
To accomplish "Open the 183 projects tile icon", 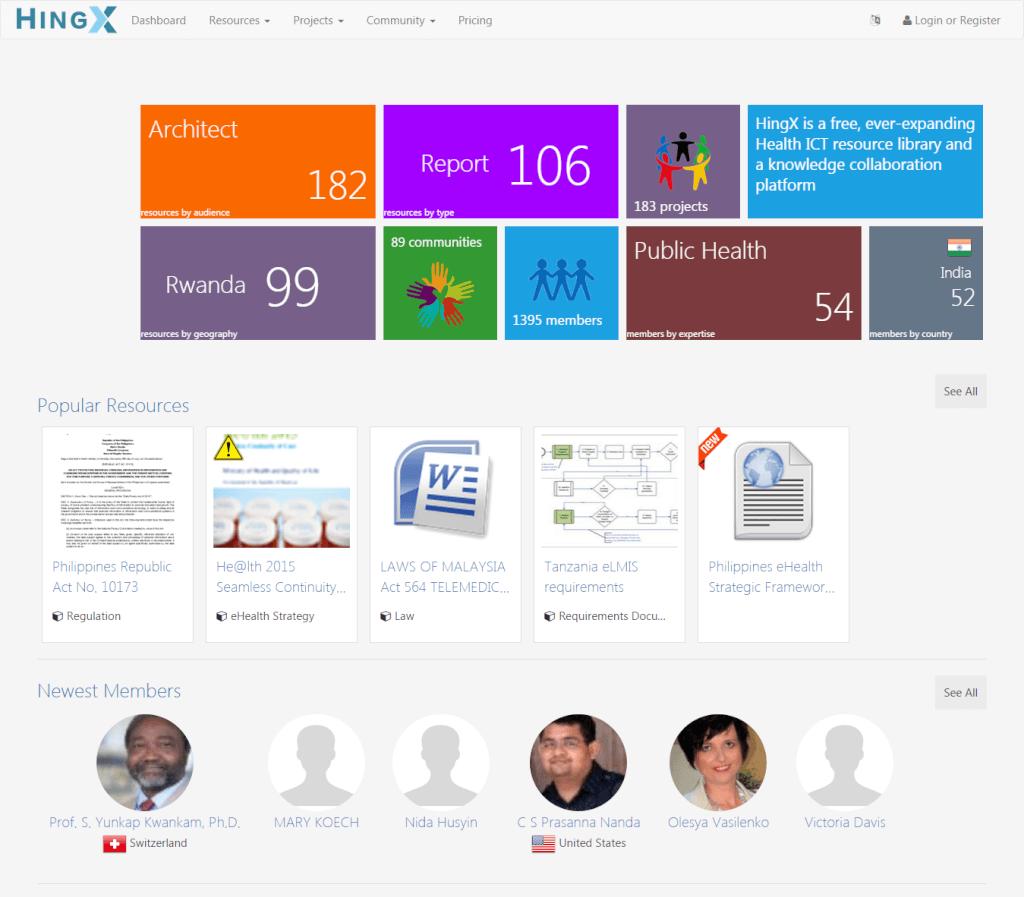I will (683, 161).
